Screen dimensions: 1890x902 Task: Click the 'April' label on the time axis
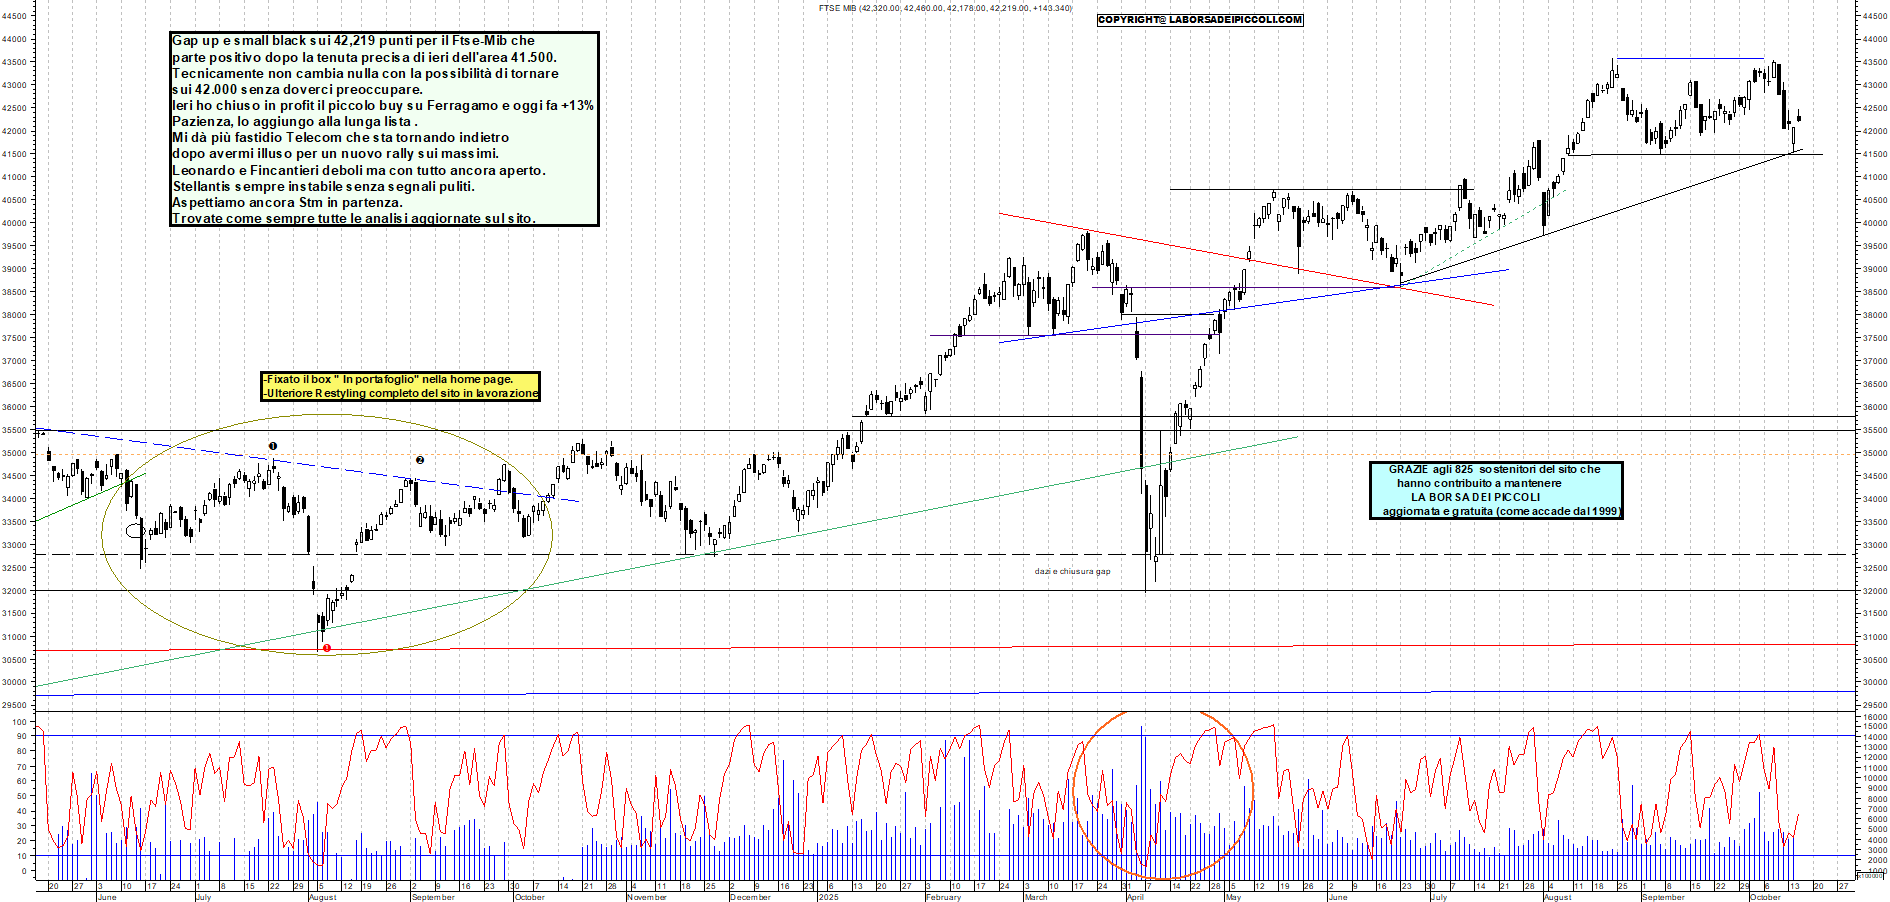coord(1135,897)
